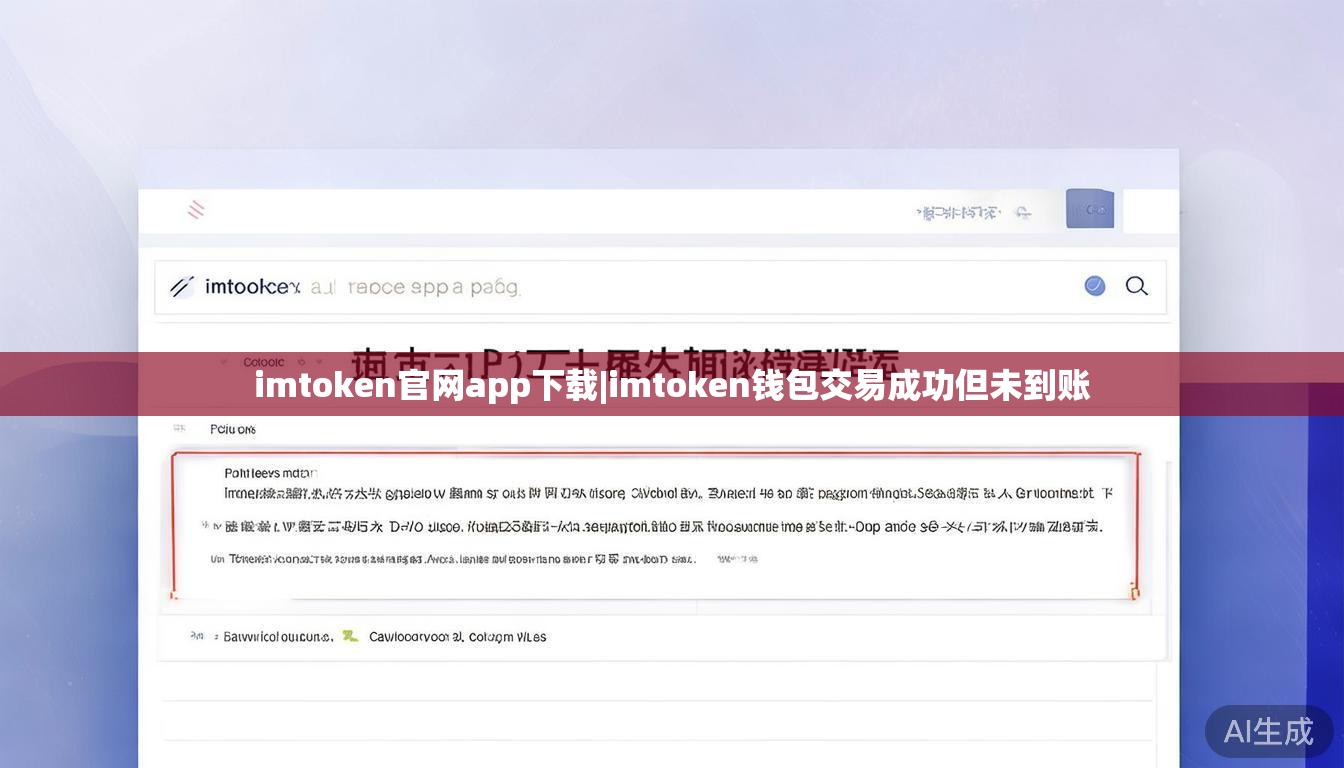1344x768 pixels.
Task: Focus the imtookex search input field
Action: [x=660, y=287]
